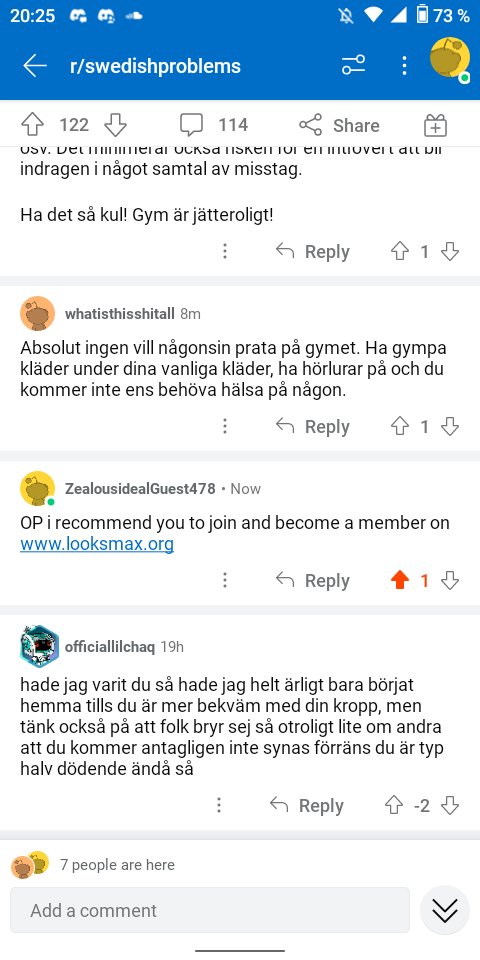Remove upvote on ZealousidealGuest478's comment
480x960 pixels.
[400, 580]
